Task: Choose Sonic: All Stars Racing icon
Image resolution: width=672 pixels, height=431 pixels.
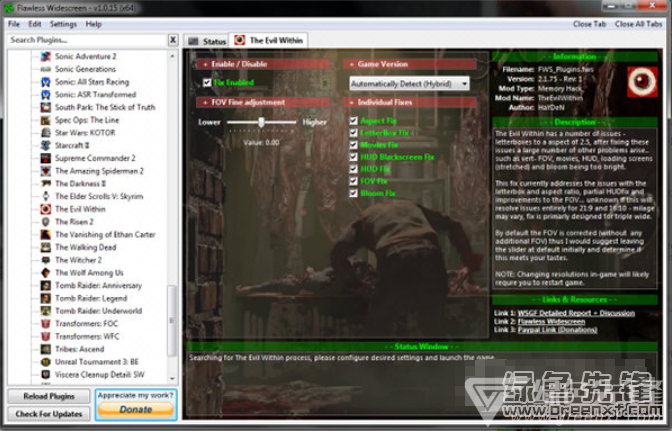Action: pos(46,82)
